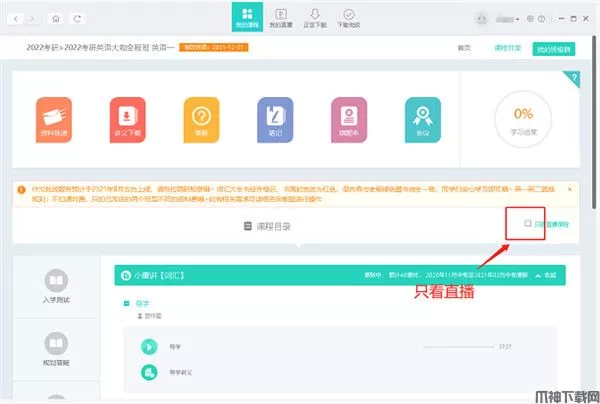Open the 讲义下载 red icon
600x404 pixels.
(x=128, y=120)
